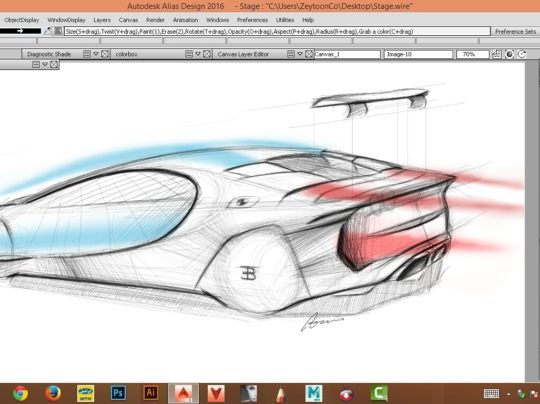Click the small square icon before the prompt text
This screenshot has width=540, height=404.
pyautogui.click(x=58, y=31)
